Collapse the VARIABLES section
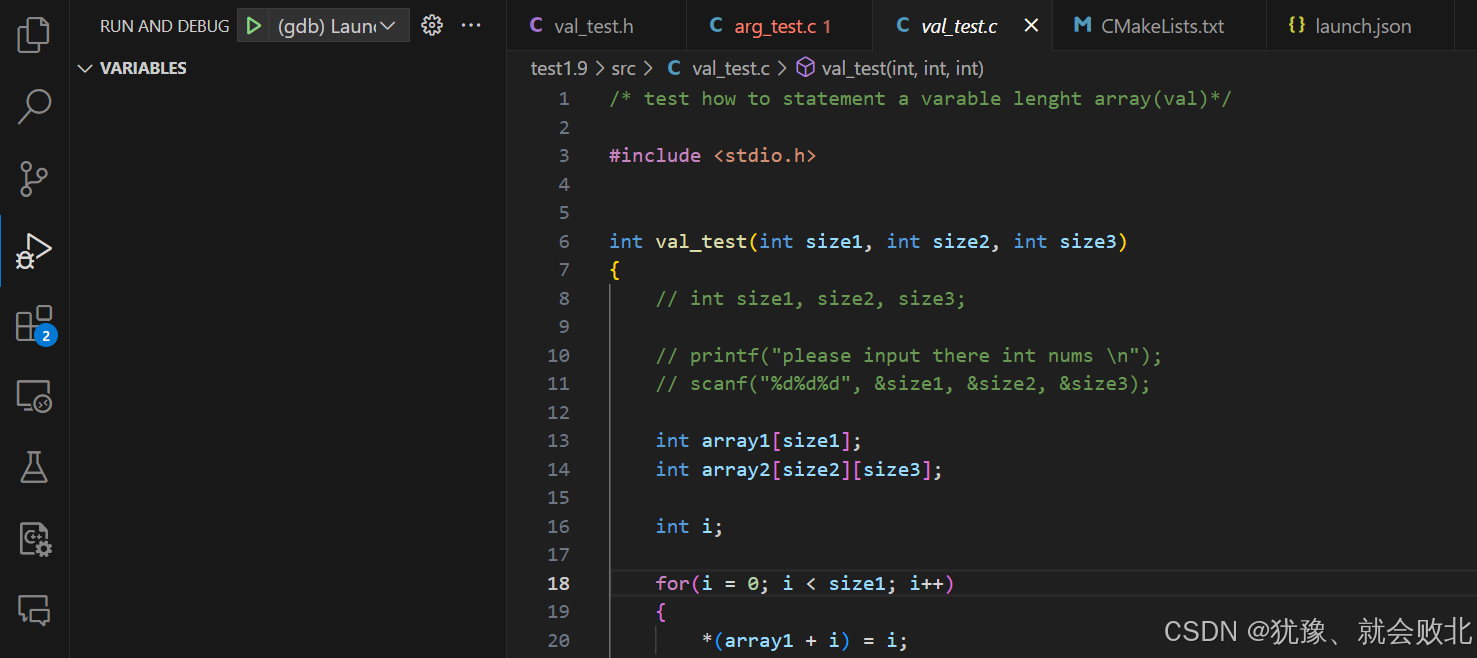This screenshot has width=1477, height=658. (x=132, y=68)
